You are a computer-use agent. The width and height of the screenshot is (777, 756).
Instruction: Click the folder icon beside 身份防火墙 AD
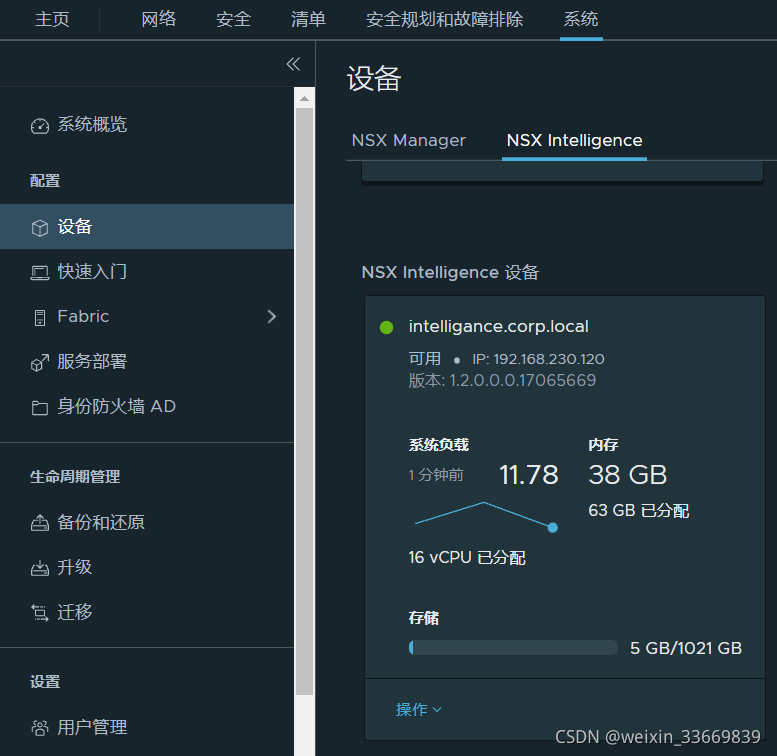tap(40, 408)
